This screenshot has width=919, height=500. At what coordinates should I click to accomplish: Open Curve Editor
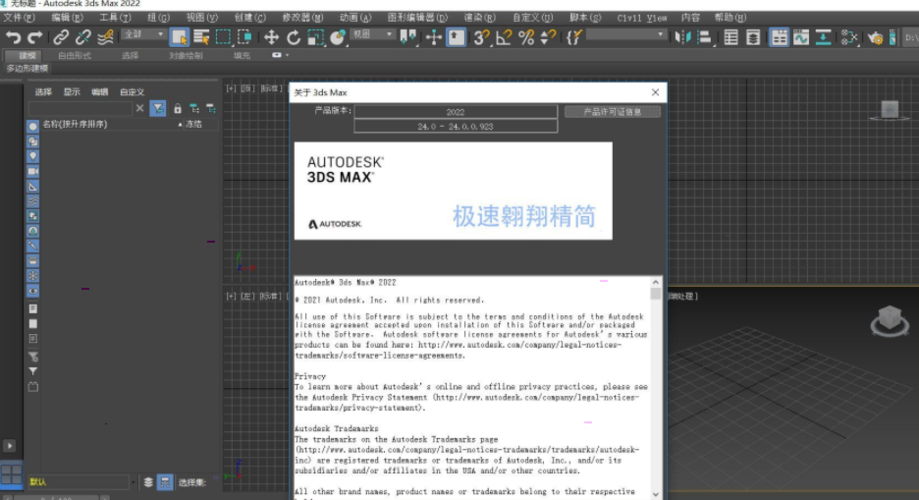click(x=801, y=38)
